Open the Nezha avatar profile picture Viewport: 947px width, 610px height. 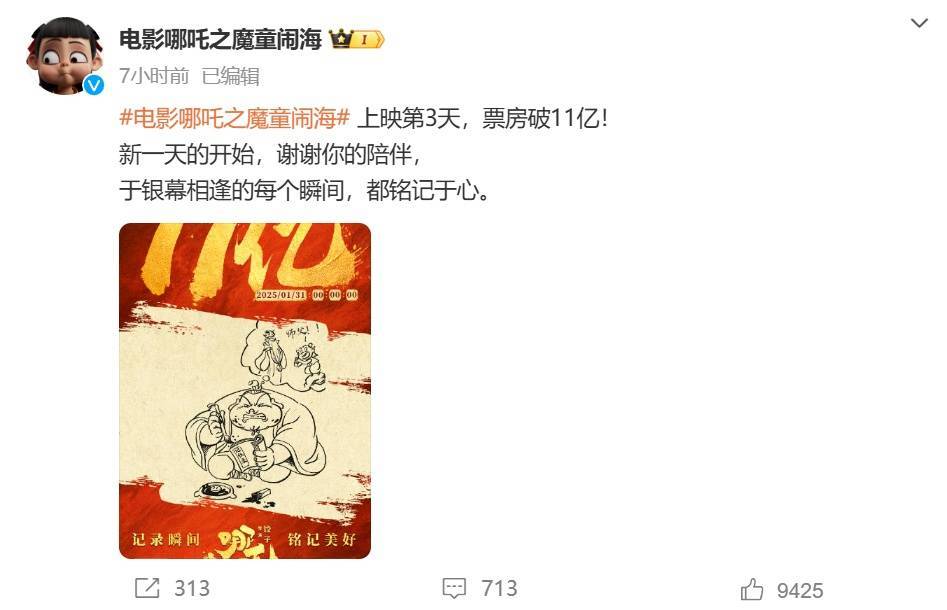(x=64, y=56)
